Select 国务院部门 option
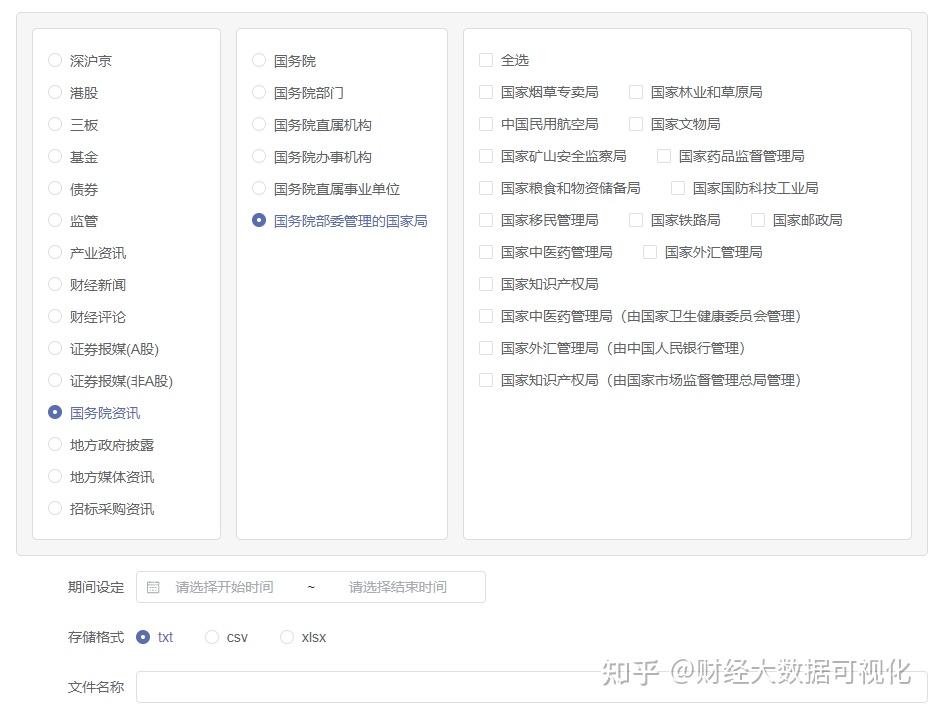Screen dimensions: 935x710 pyautogui.click(x=259, y=92)
